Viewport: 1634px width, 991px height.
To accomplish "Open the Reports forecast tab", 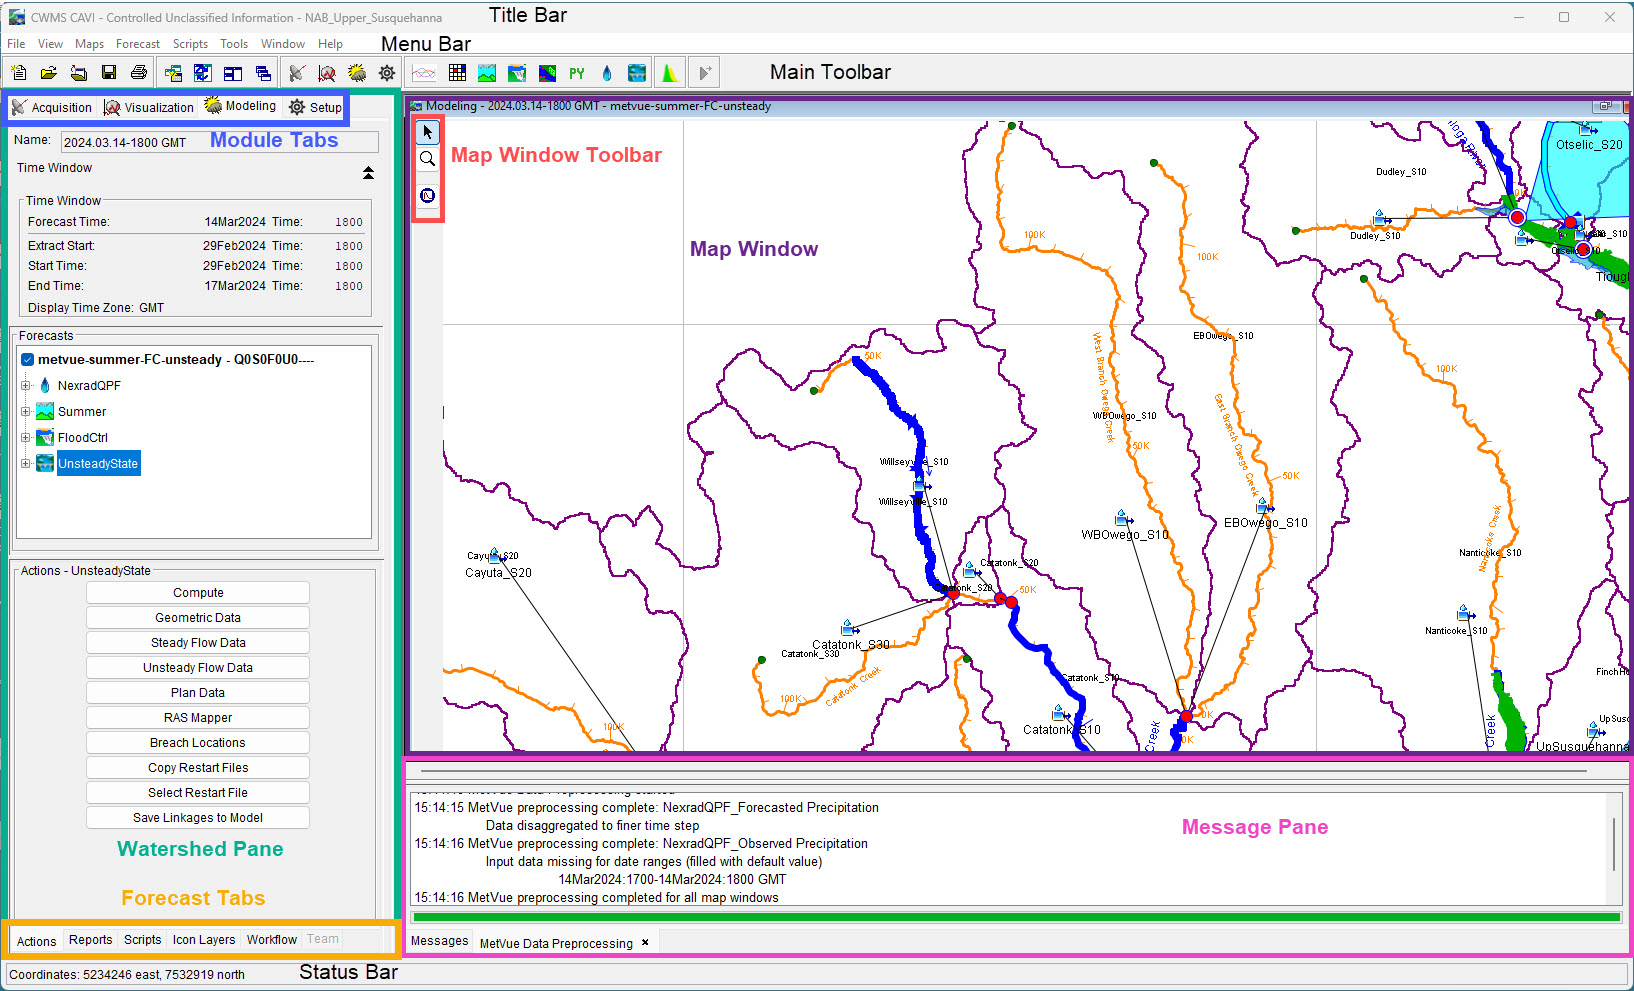I will 90,940.
